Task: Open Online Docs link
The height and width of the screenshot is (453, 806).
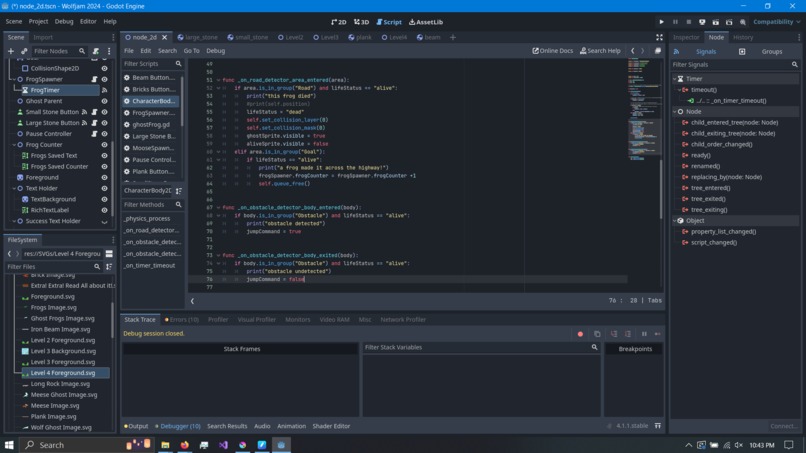Action: point(553,51)
